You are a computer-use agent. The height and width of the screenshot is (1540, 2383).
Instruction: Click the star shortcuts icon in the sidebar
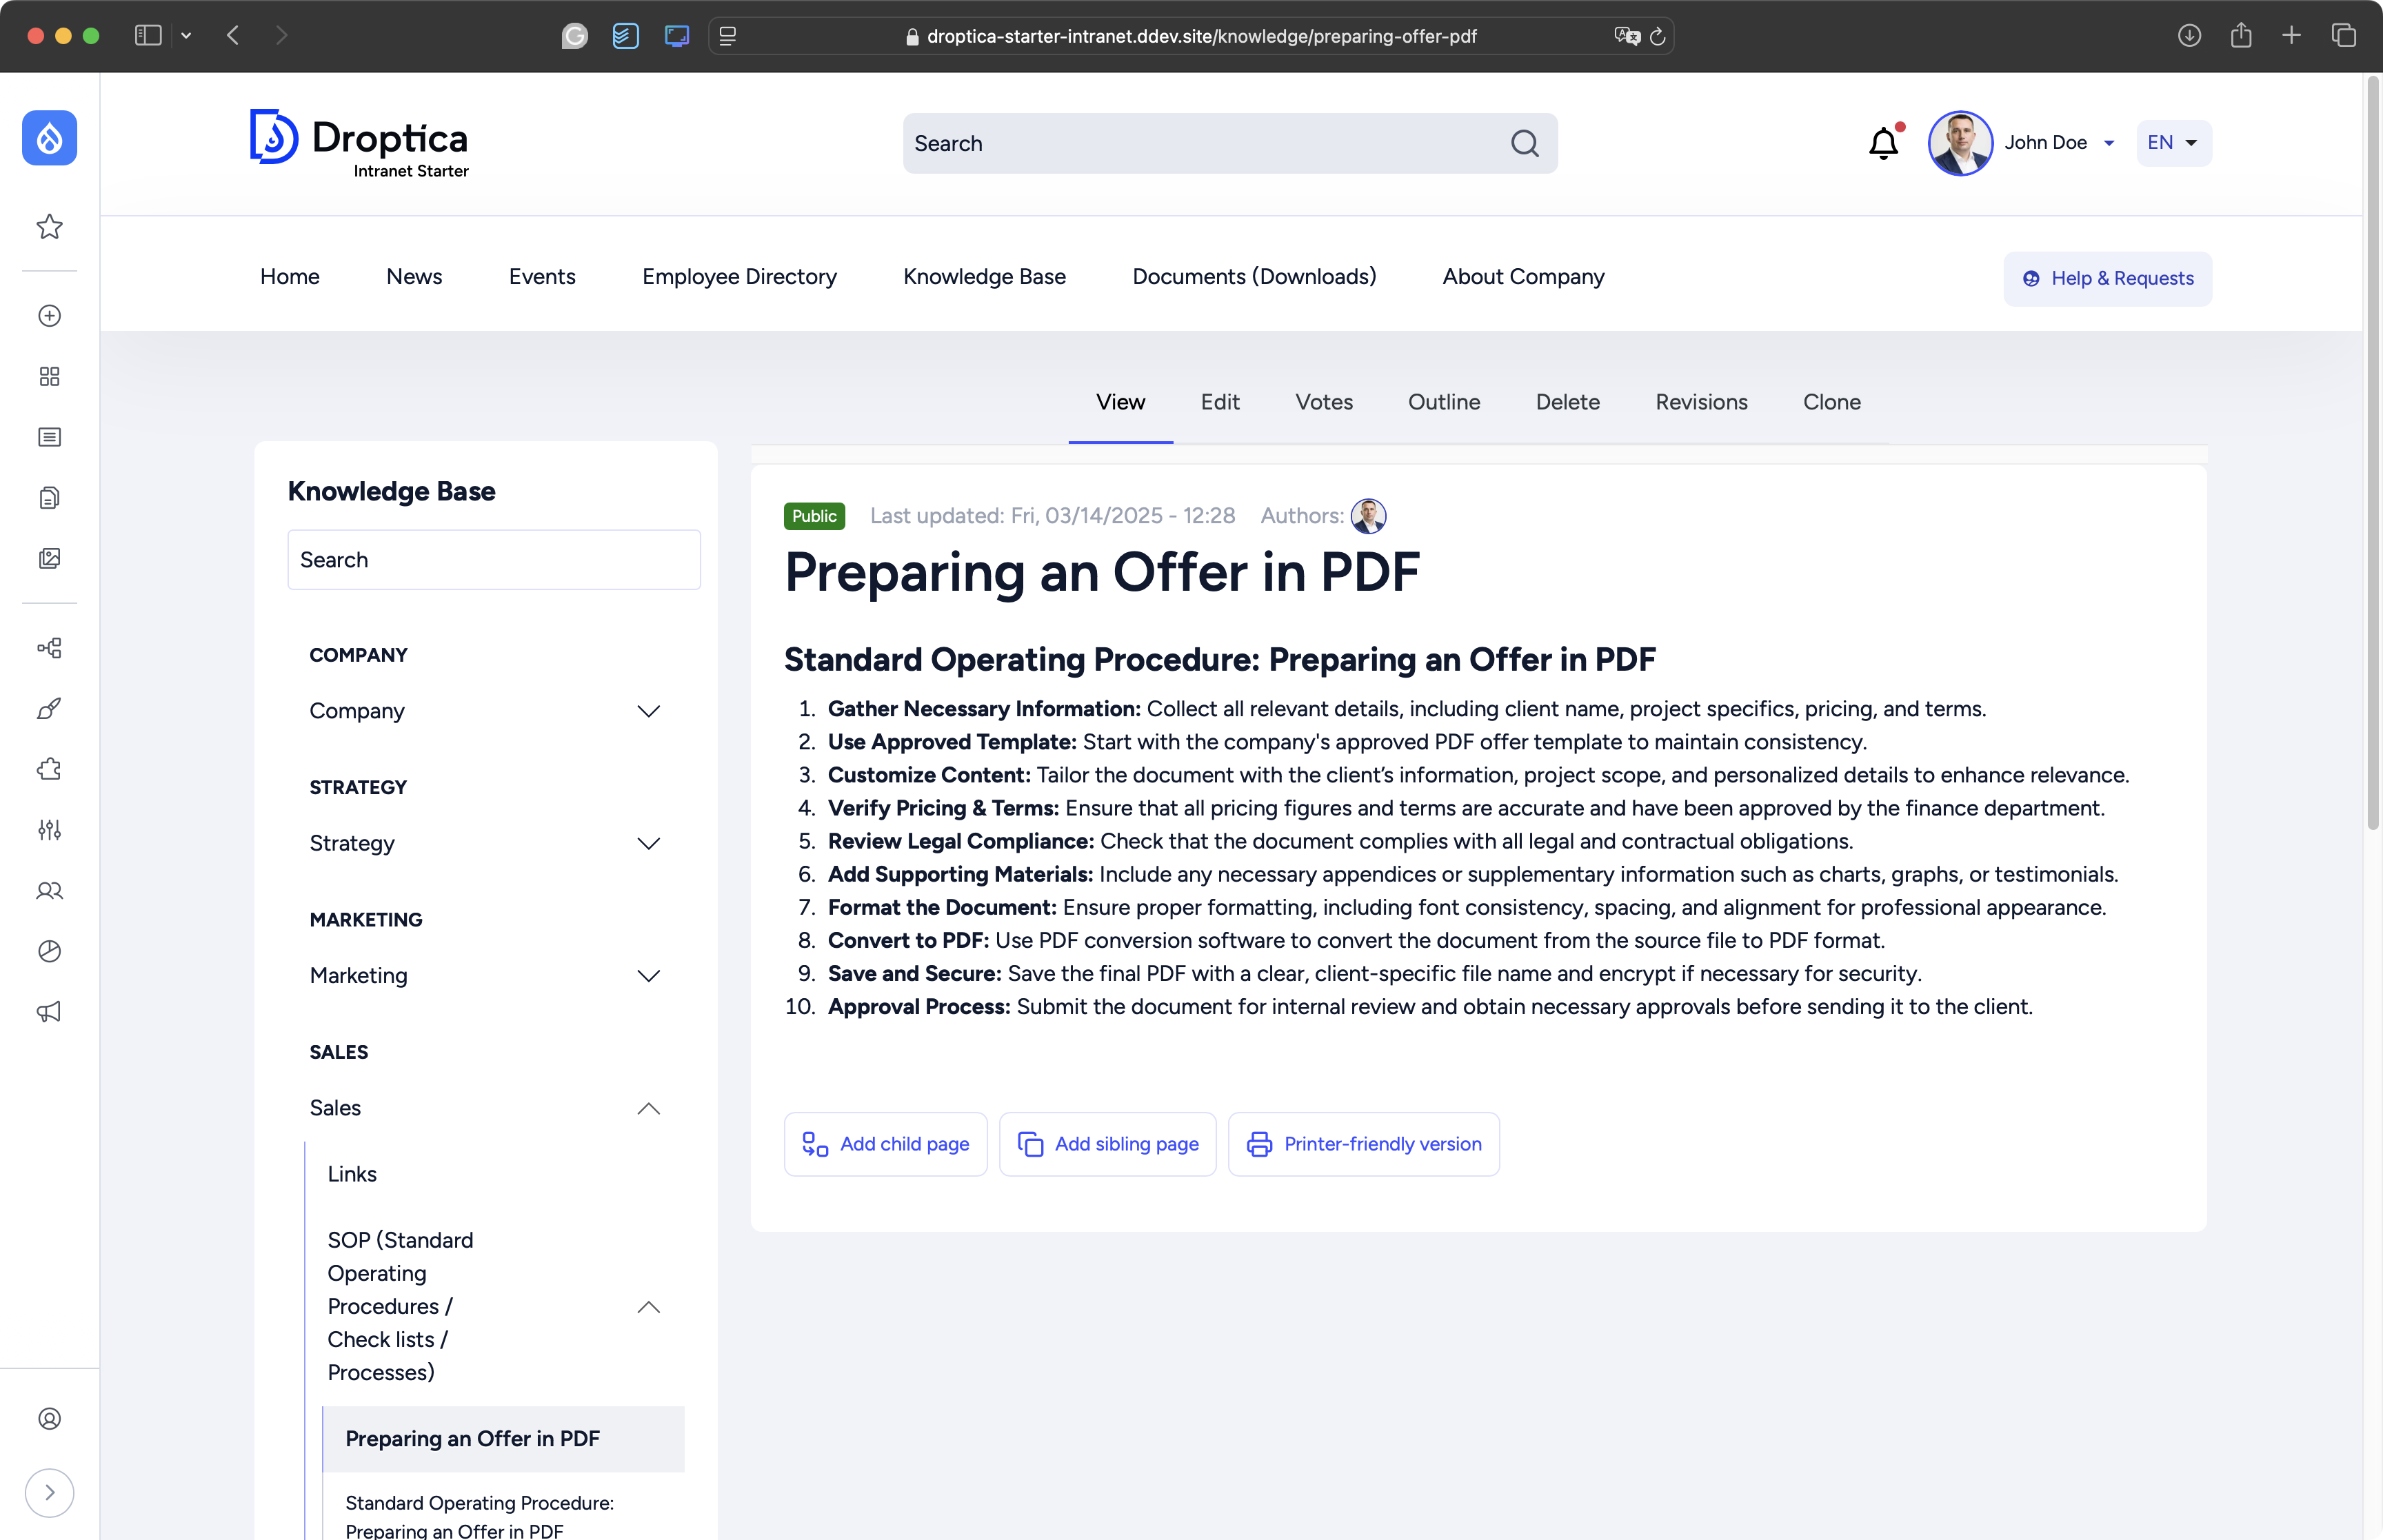pyautogui.click(x=49, y=227)
